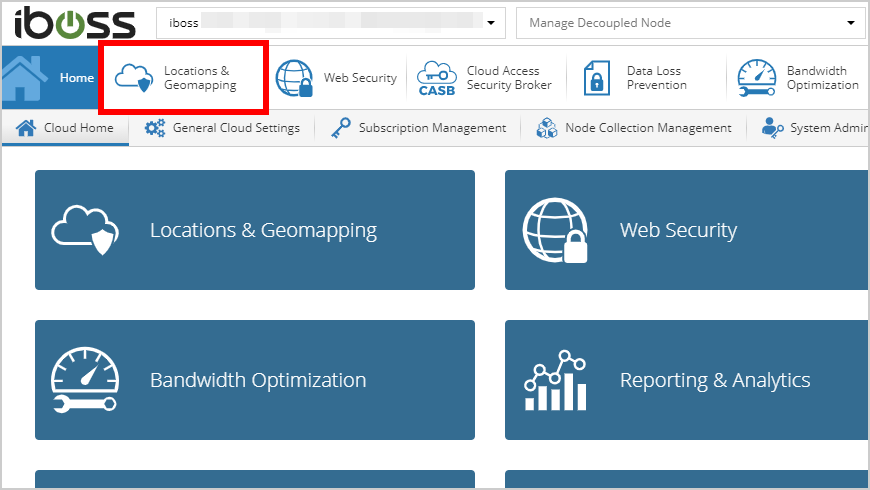Open the System Admin tab

808,128
